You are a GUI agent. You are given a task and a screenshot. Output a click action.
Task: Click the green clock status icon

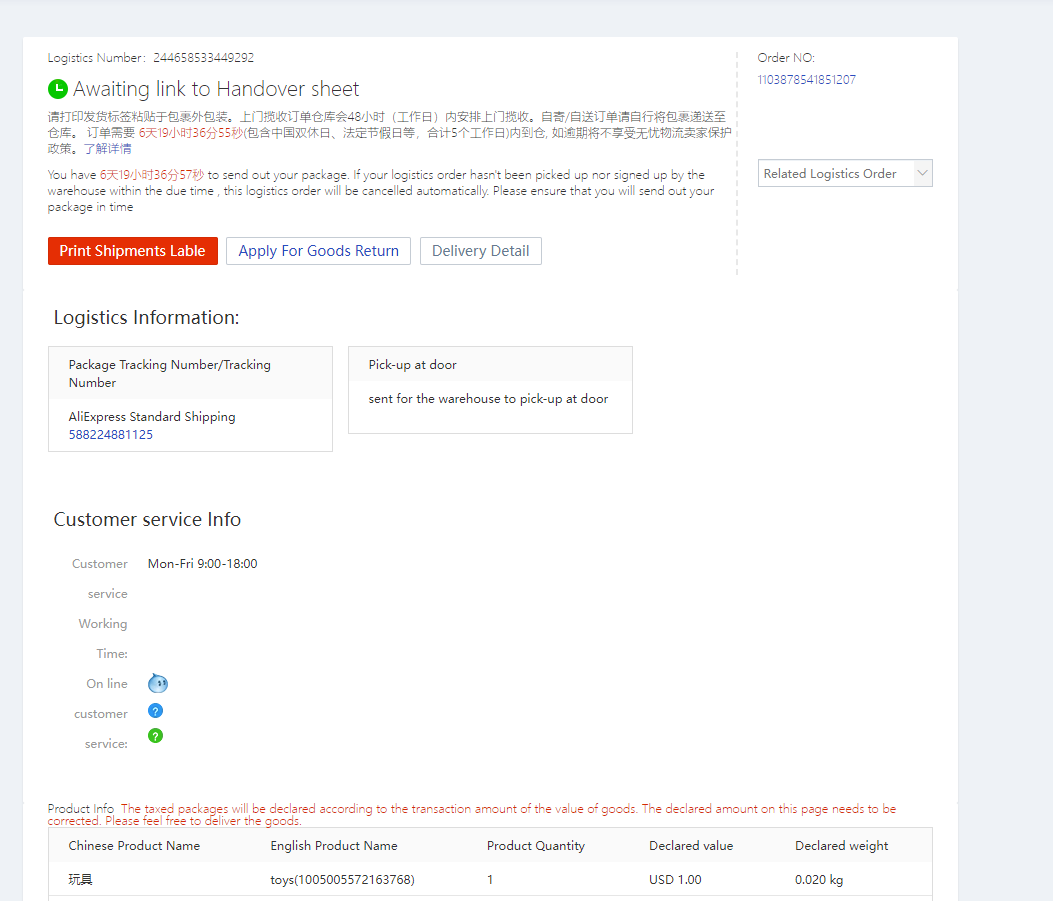58,89
